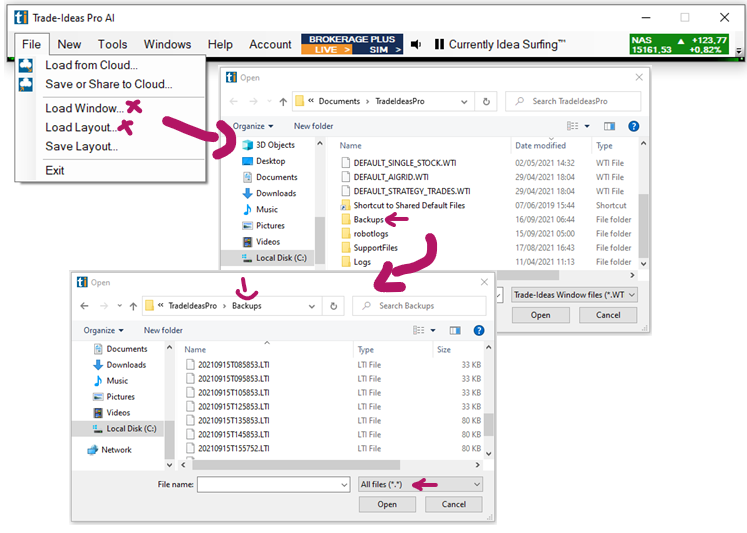
Task: Open the Backups folder in file list
Action: click(370, 219)
